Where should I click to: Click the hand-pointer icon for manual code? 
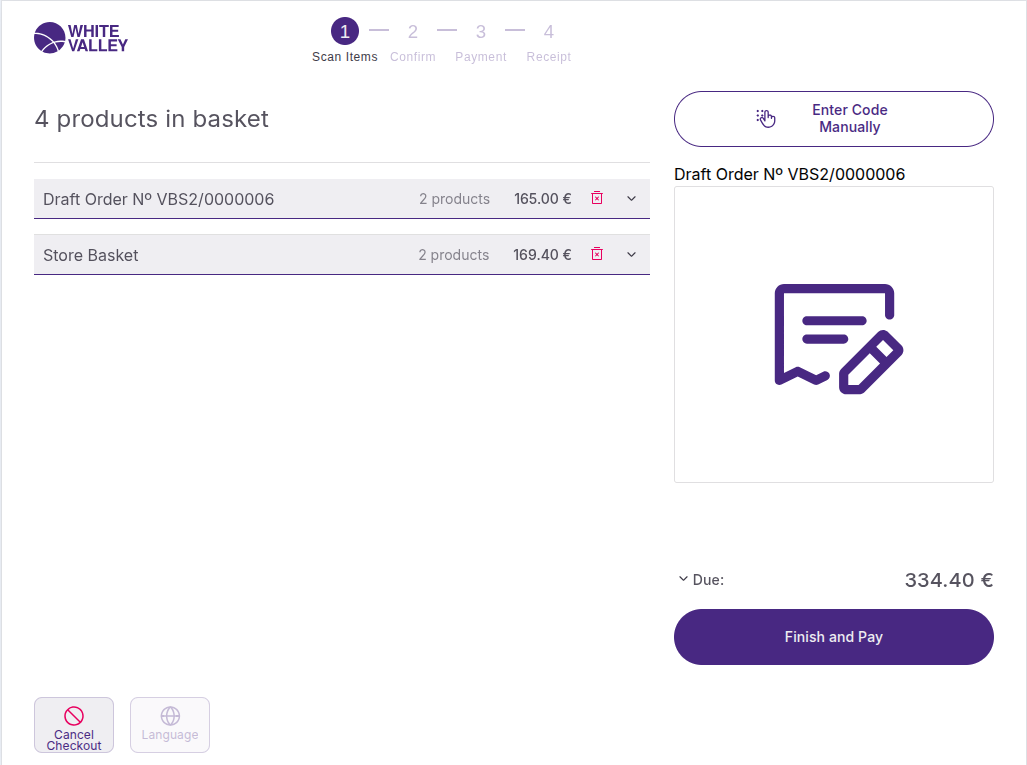point(766,119)
